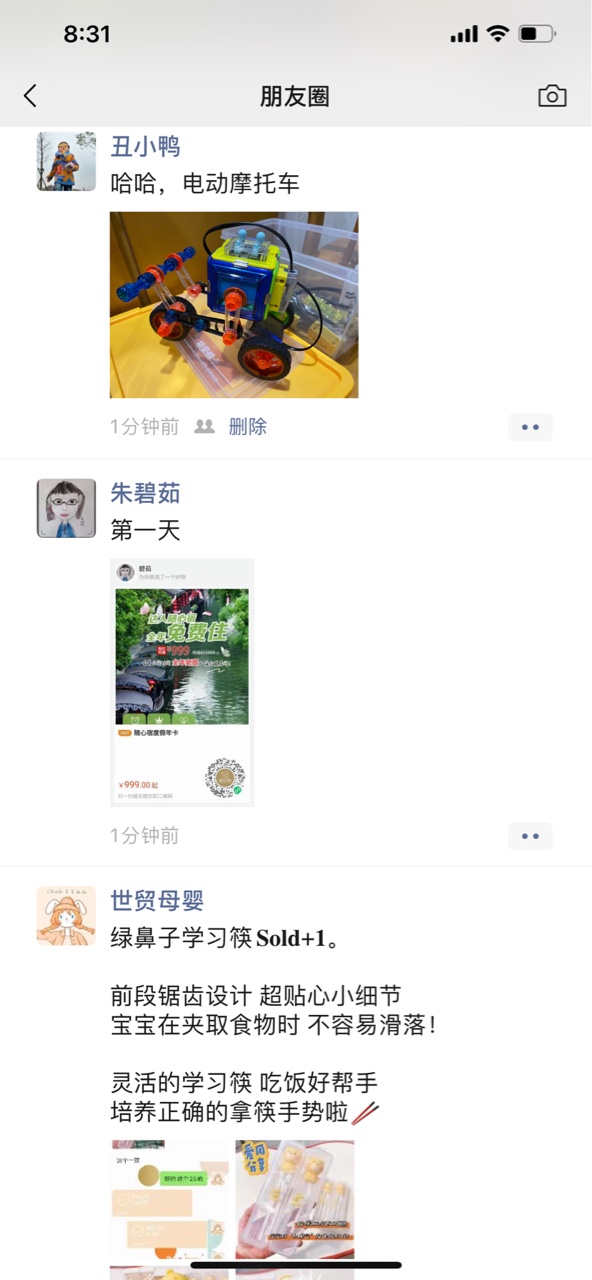Open the username link 丑小鸭
592x1280 pixels.
coord(145,147)
